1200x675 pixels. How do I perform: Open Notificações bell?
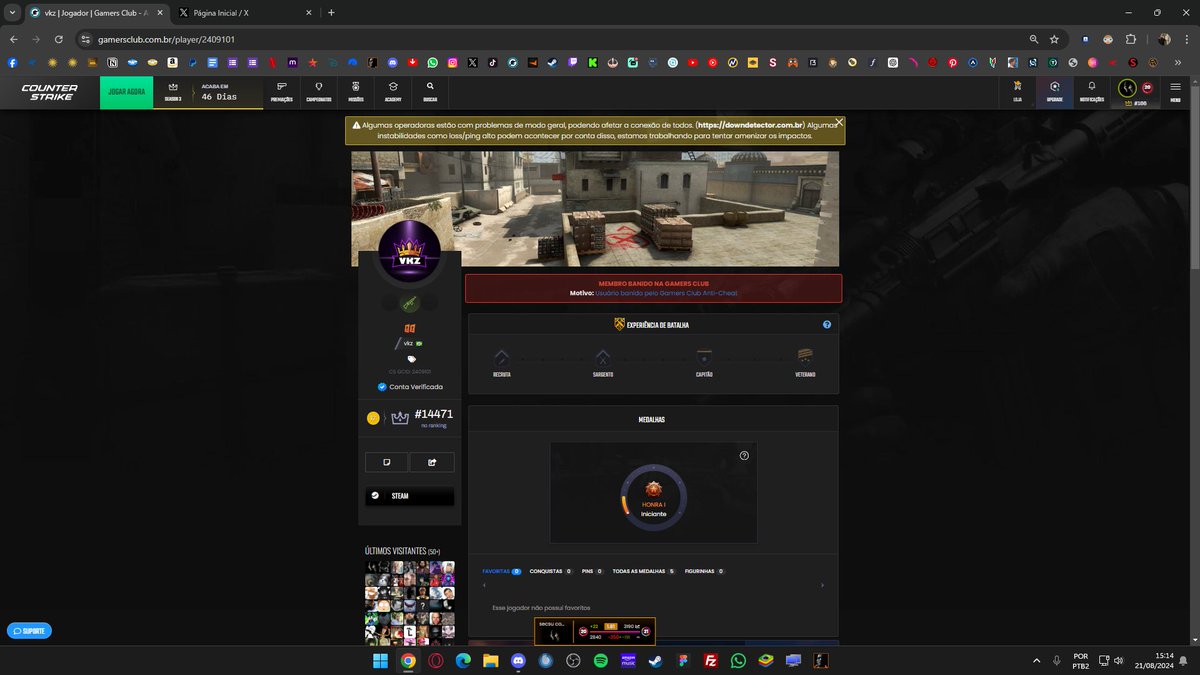pyautogui.click(x=1092, y=92)
